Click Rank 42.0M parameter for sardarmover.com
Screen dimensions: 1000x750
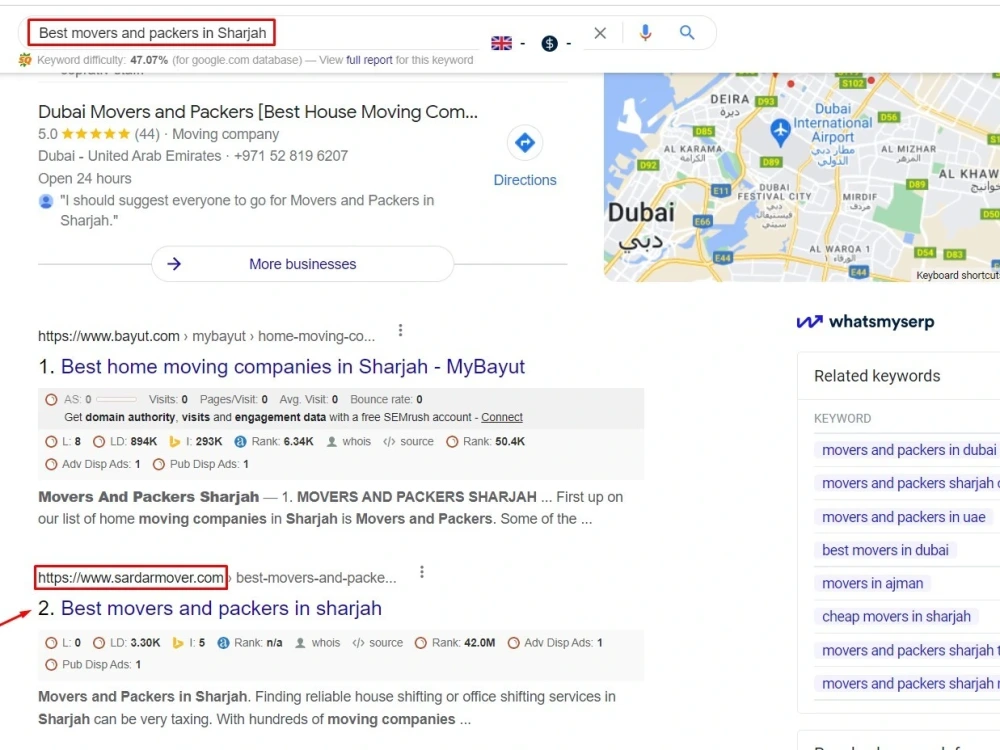click(x=455, y=643)
